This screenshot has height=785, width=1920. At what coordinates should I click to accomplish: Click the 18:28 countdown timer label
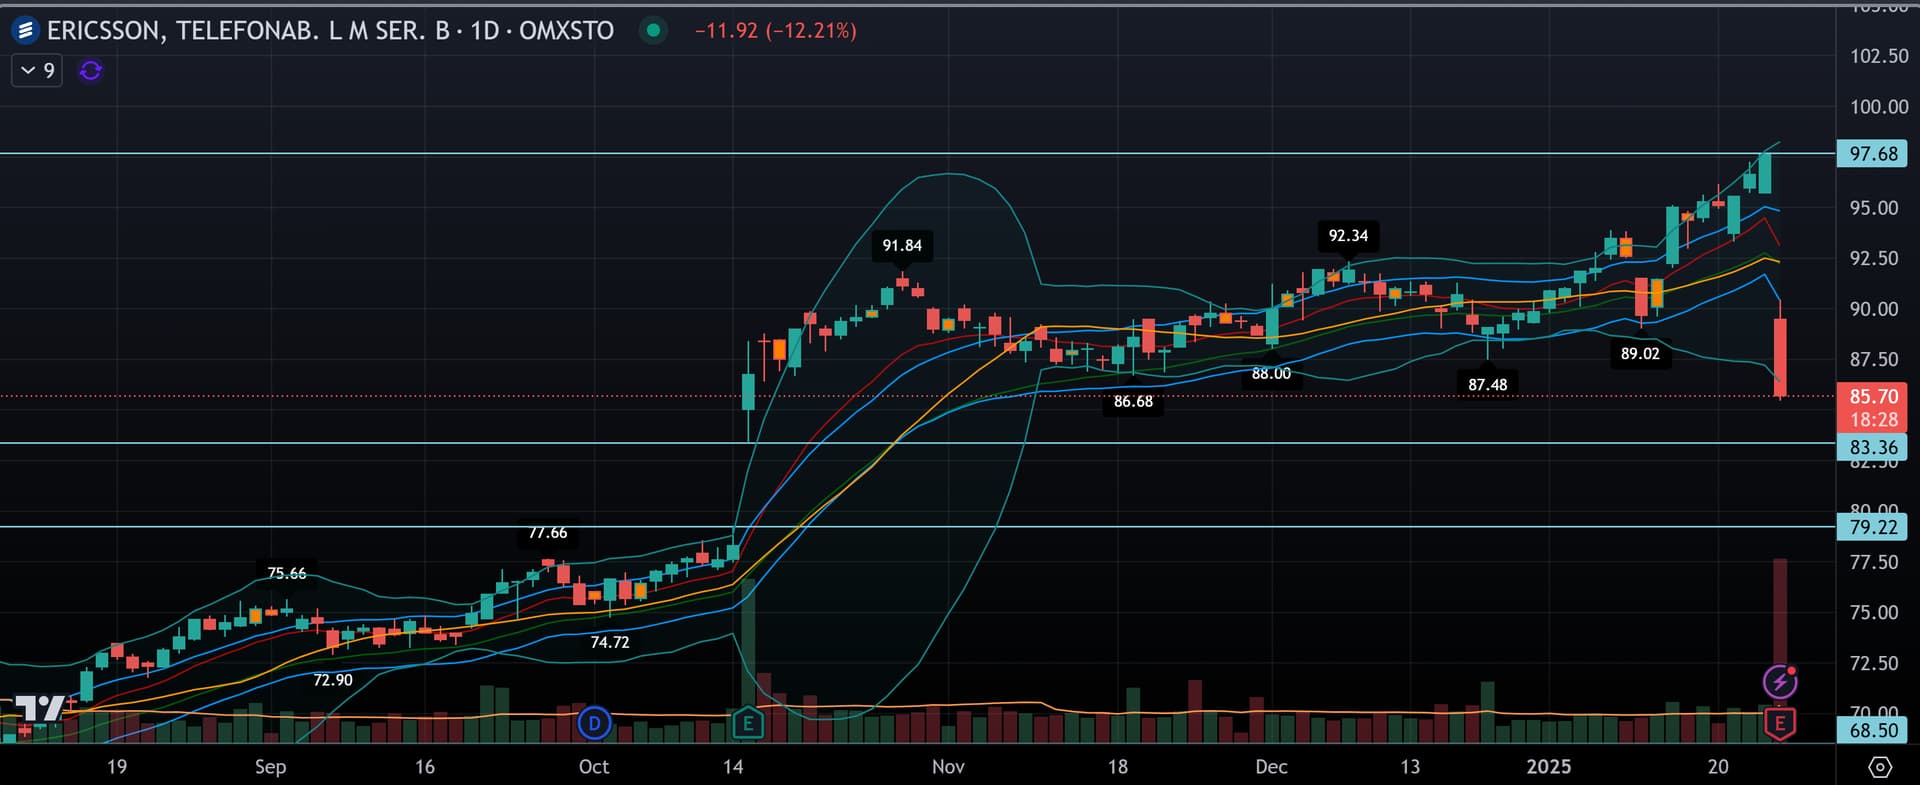coord(1872,420)
